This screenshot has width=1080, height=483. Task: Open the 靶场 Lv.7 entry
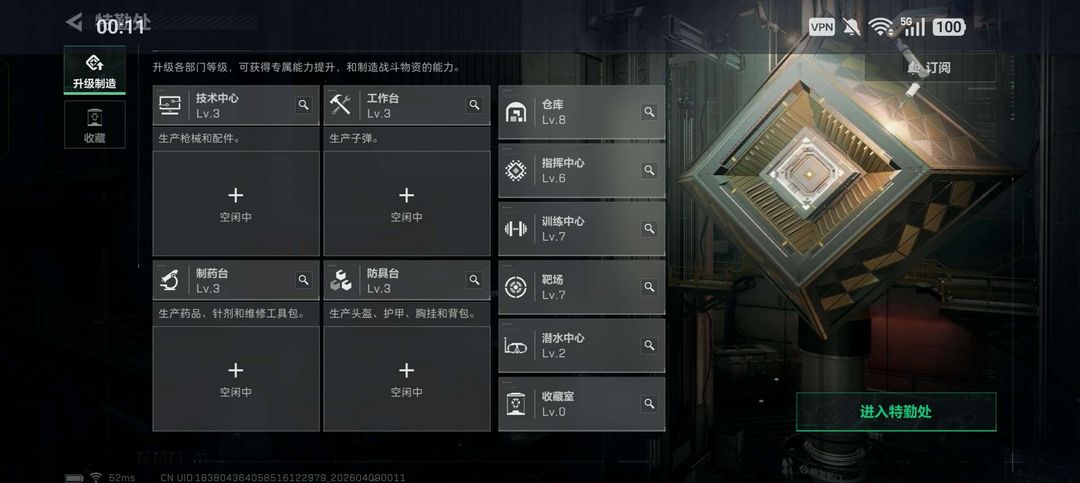coord(582,287)
